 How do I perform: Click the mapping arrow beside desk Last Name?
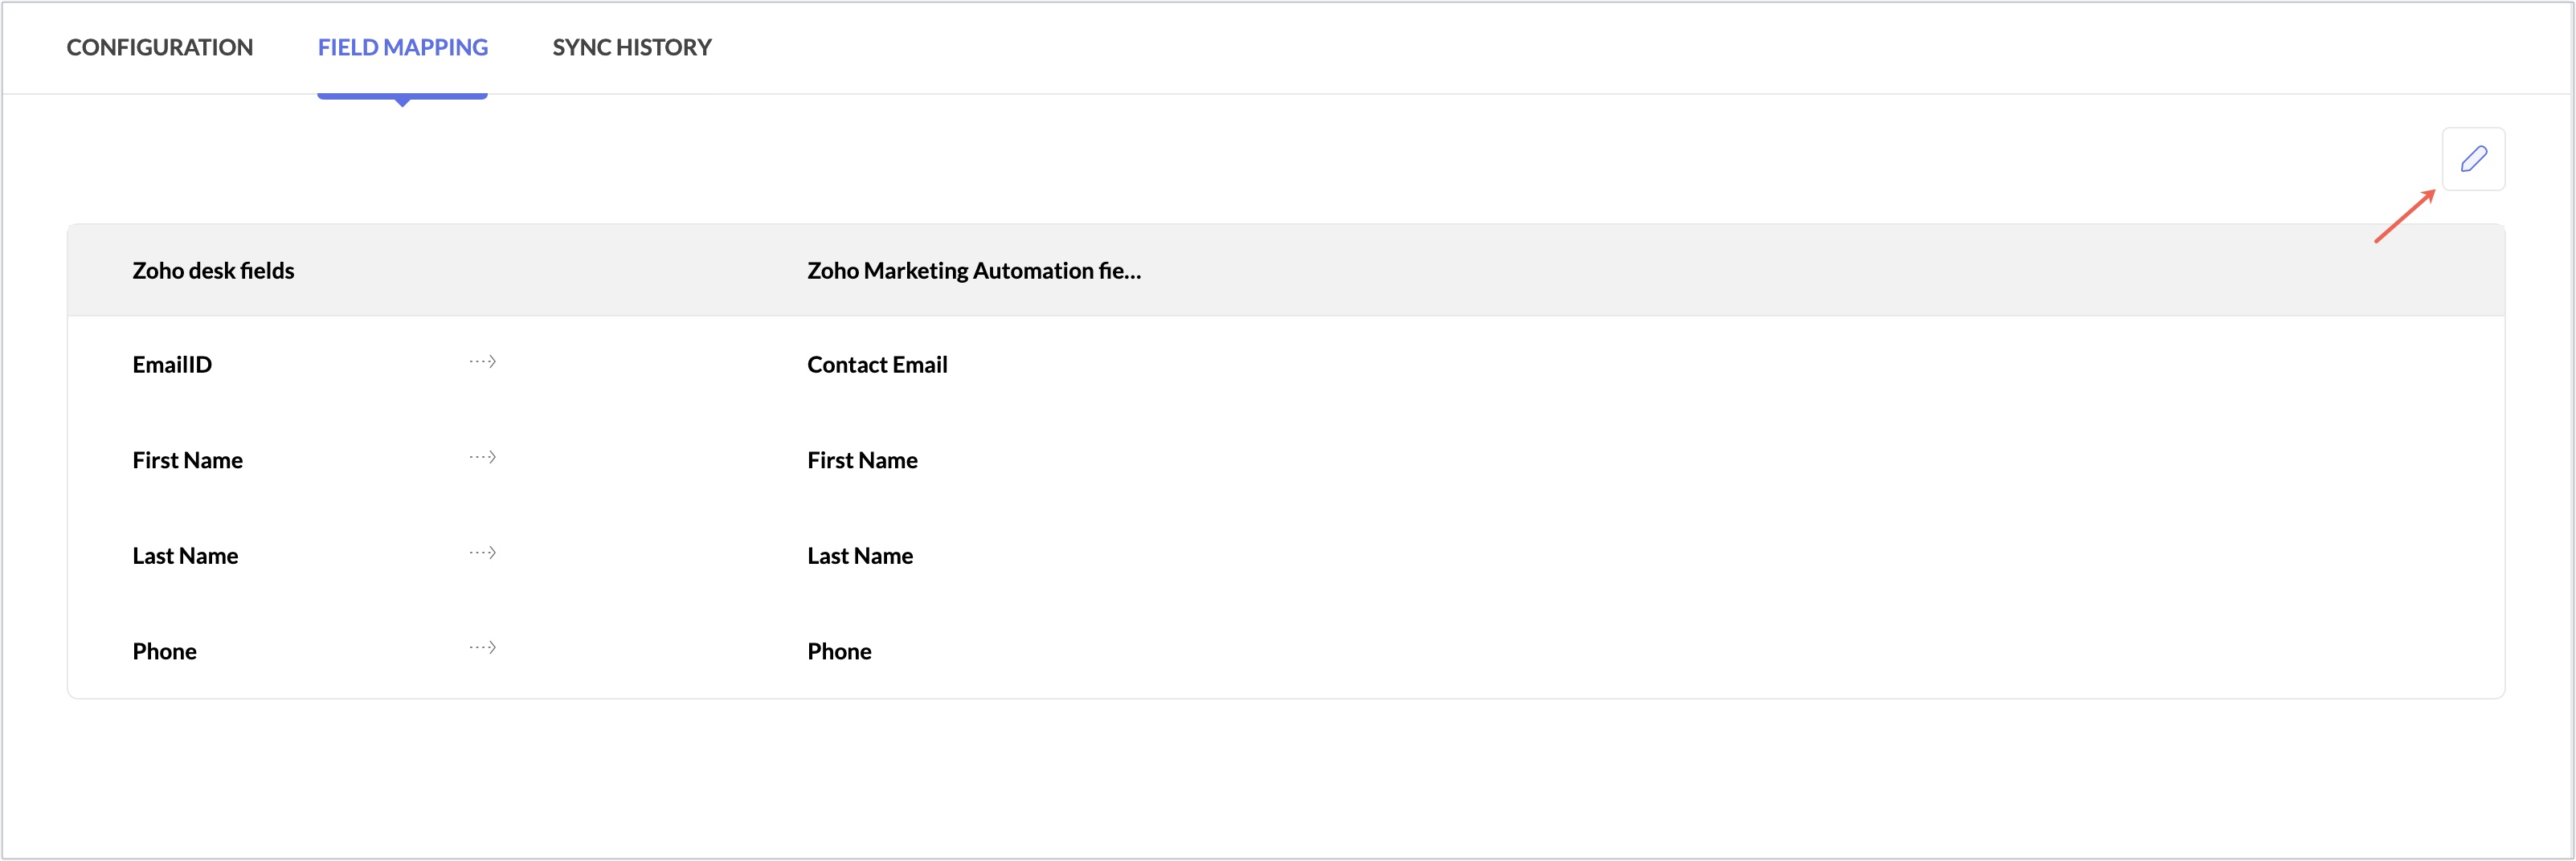pos(483,552)
